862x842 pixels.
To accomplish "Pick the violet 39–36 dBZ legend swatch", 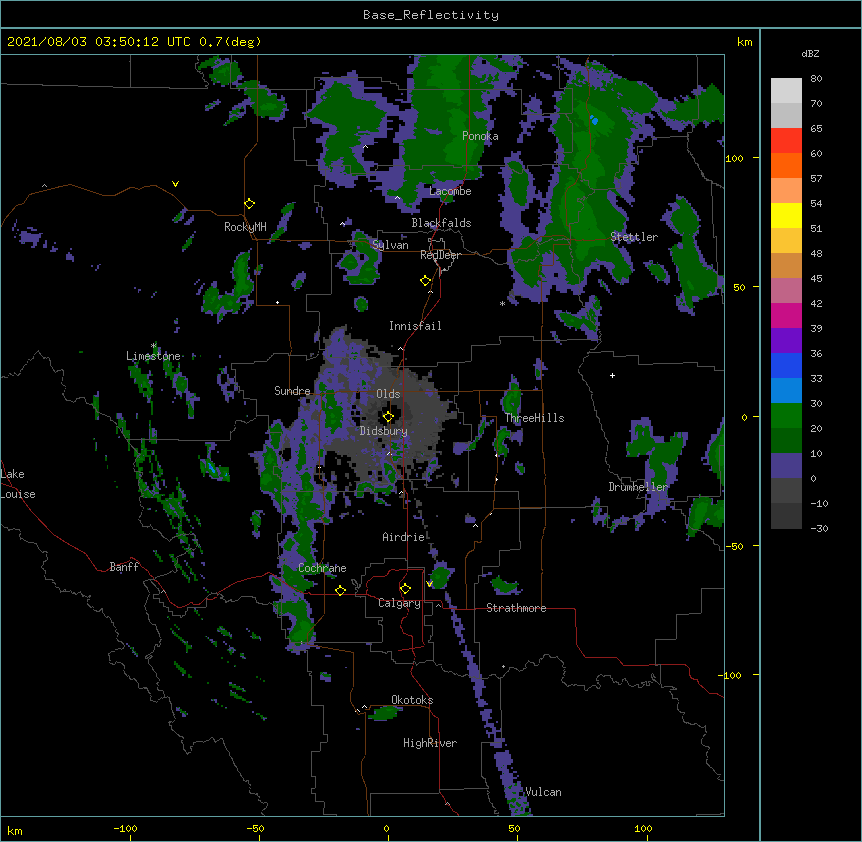I will pos(786,340).
